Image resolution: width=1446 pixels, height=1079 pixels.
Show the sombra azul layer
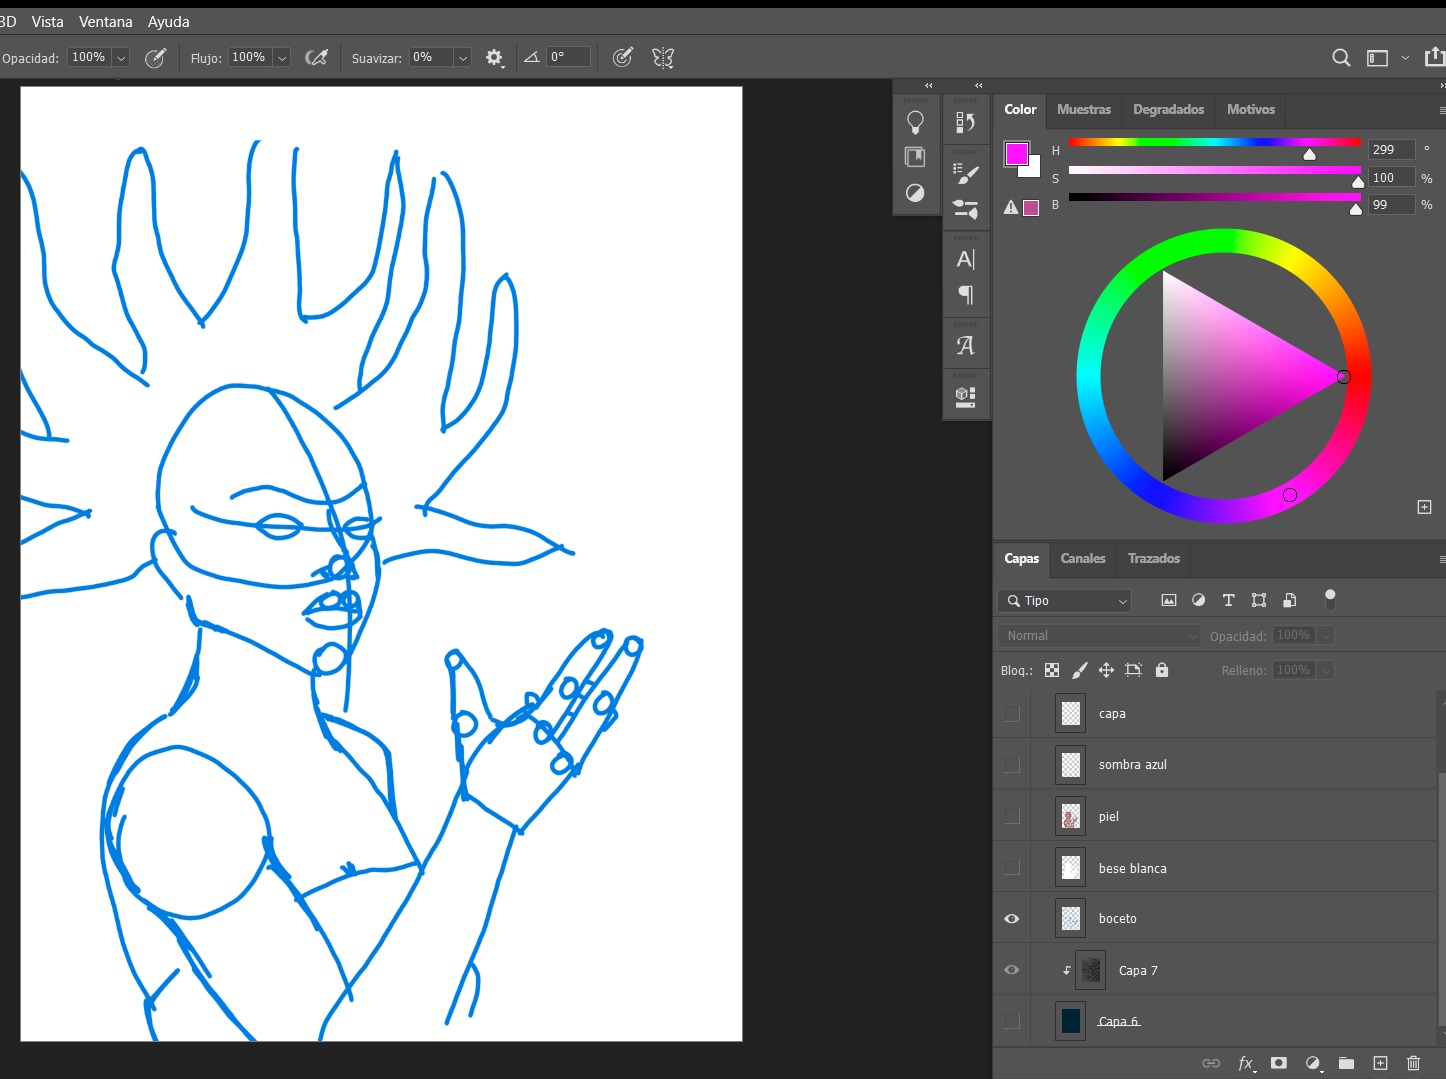pyautogui.click(x=1012, y=764)
